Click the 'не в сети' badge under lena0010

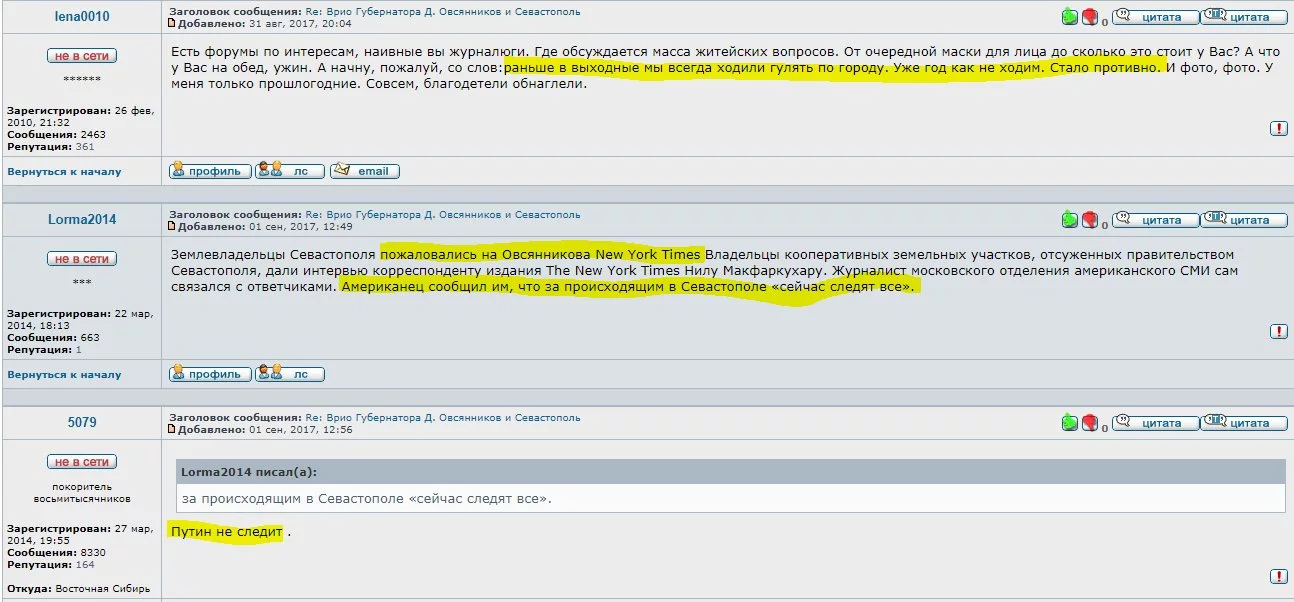[x=82, y=56]
